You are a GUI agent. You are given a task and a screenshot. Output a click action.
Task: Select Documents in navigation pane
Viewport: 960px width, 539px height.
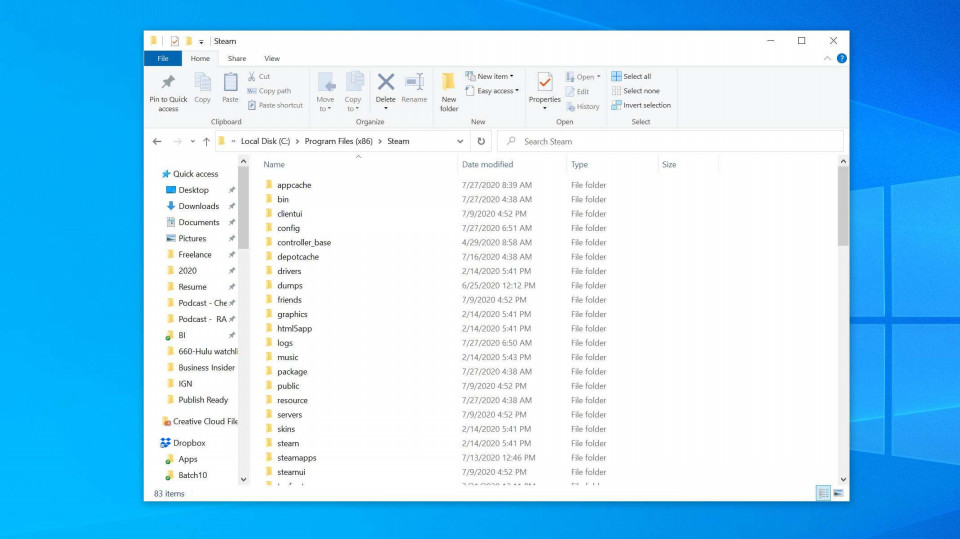pos(198,222)
